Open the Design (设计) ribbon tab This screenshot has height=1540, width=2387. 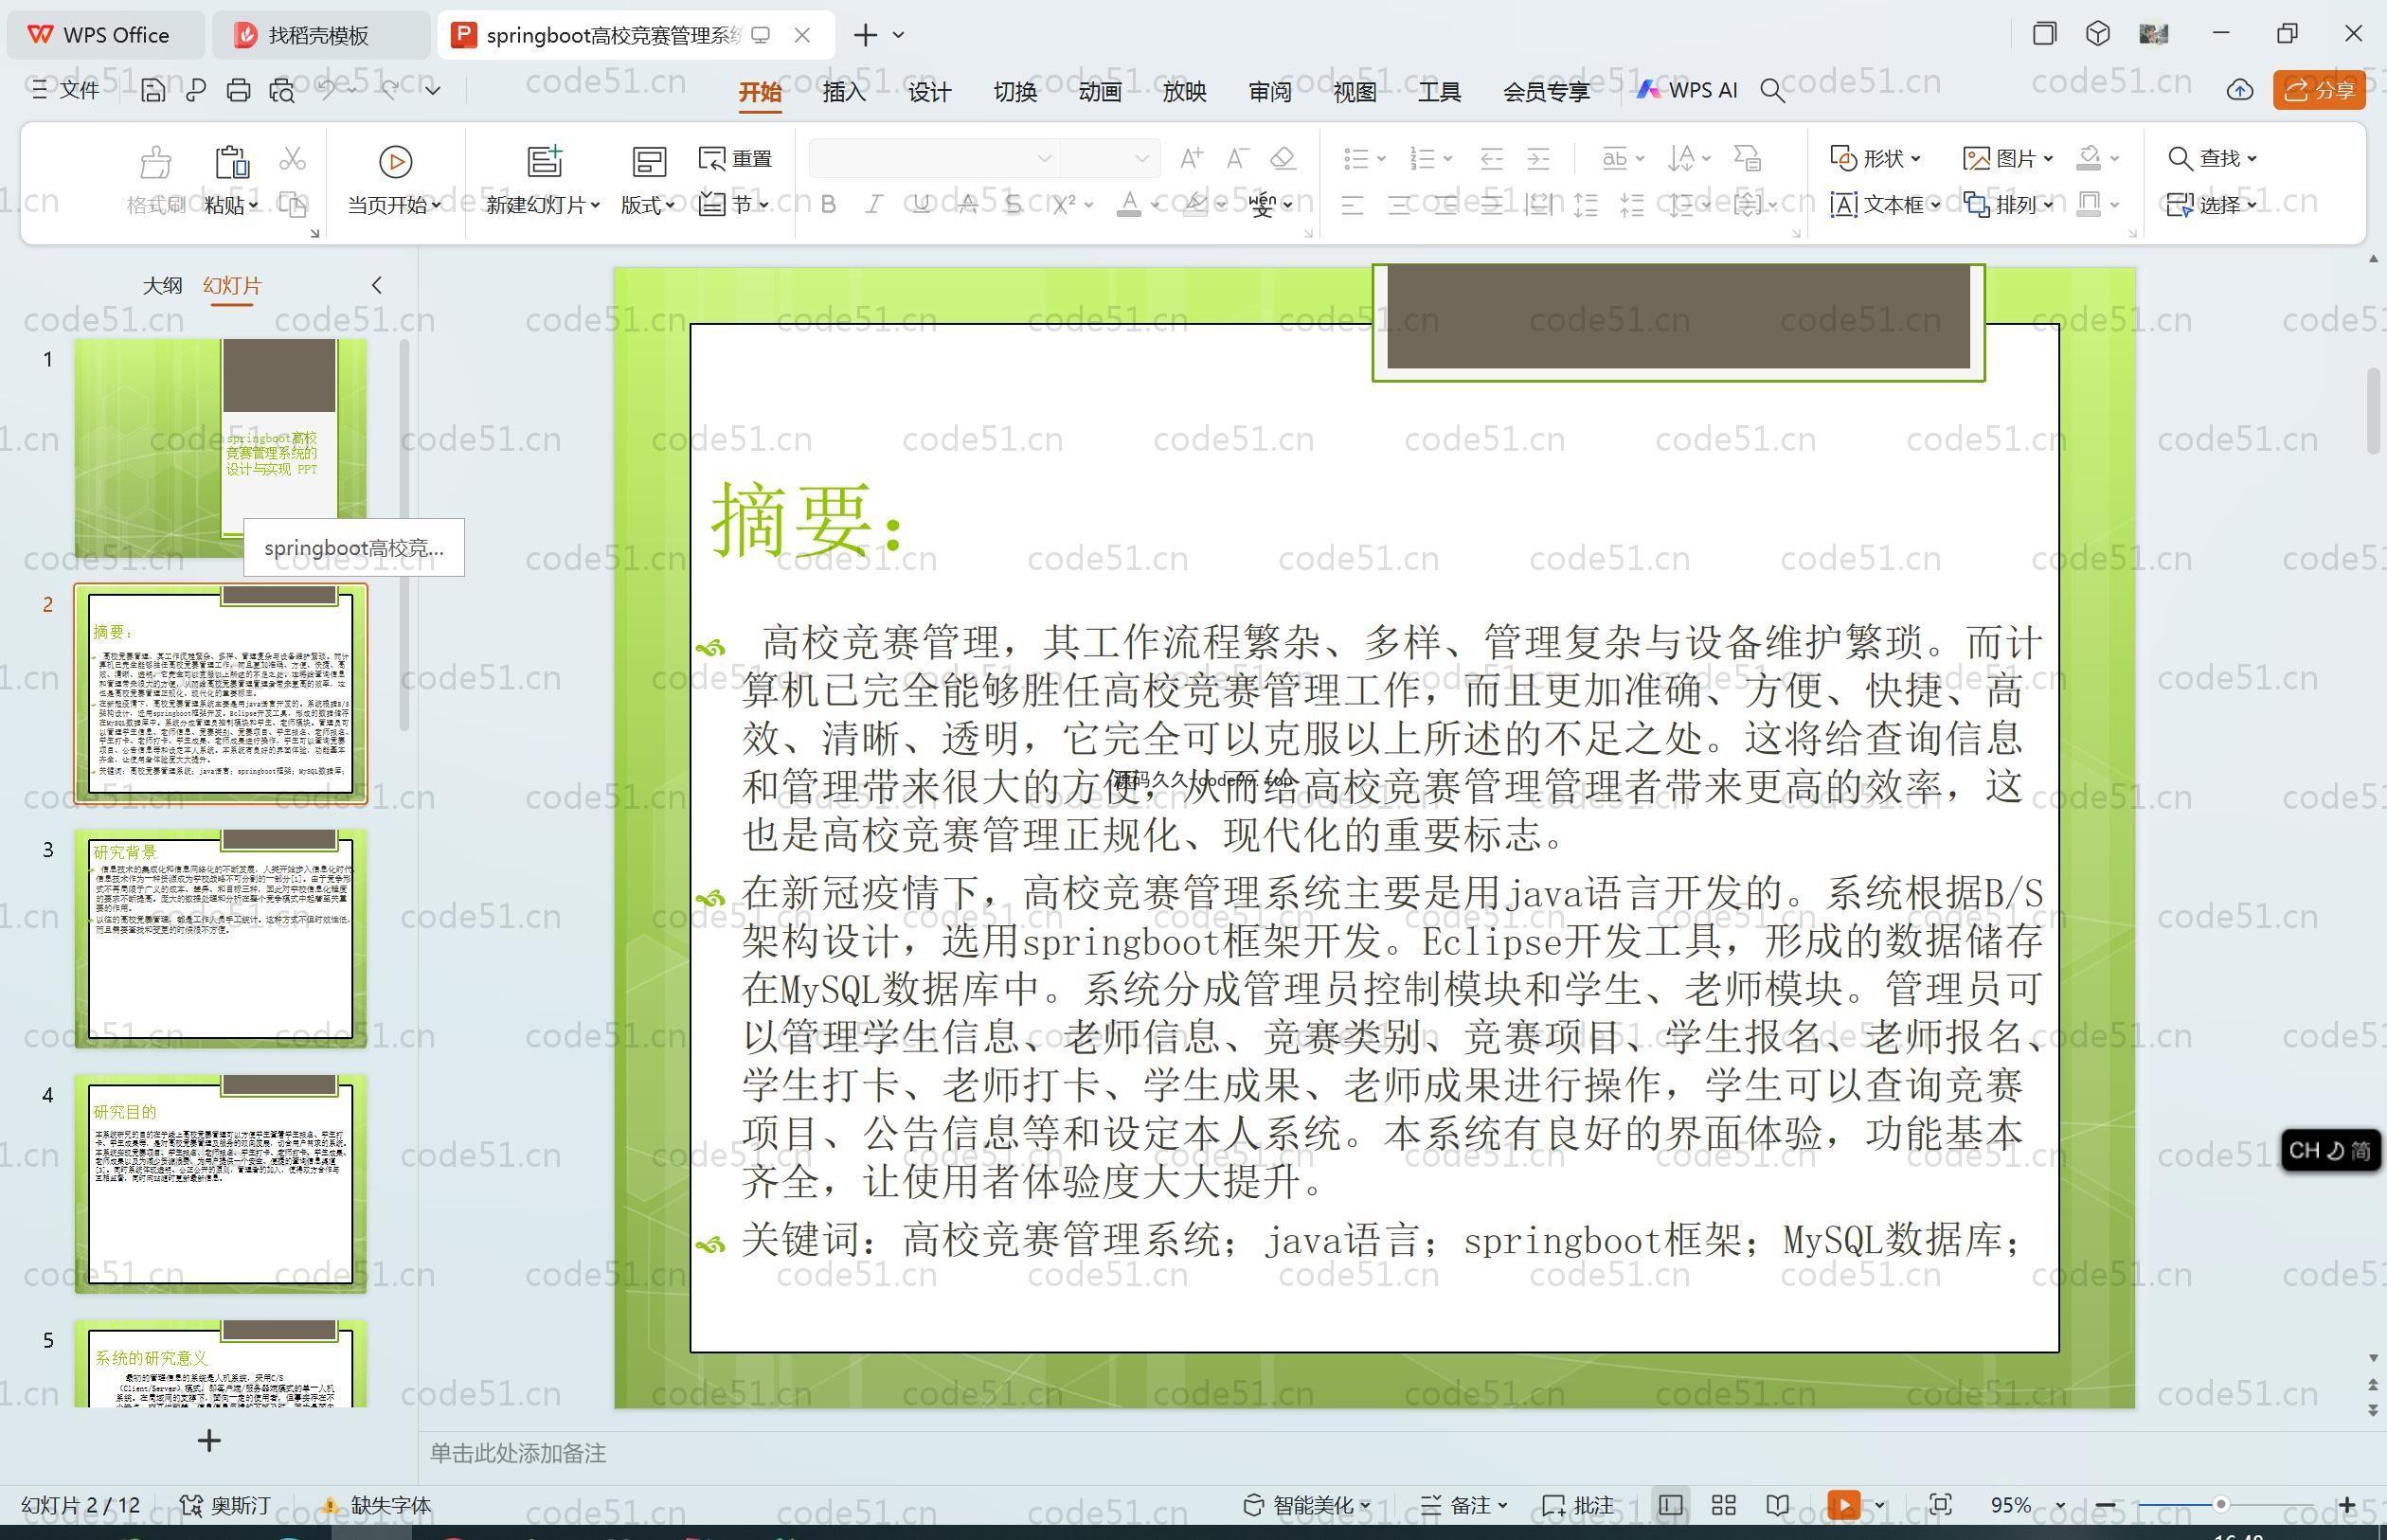pos(929,92)
